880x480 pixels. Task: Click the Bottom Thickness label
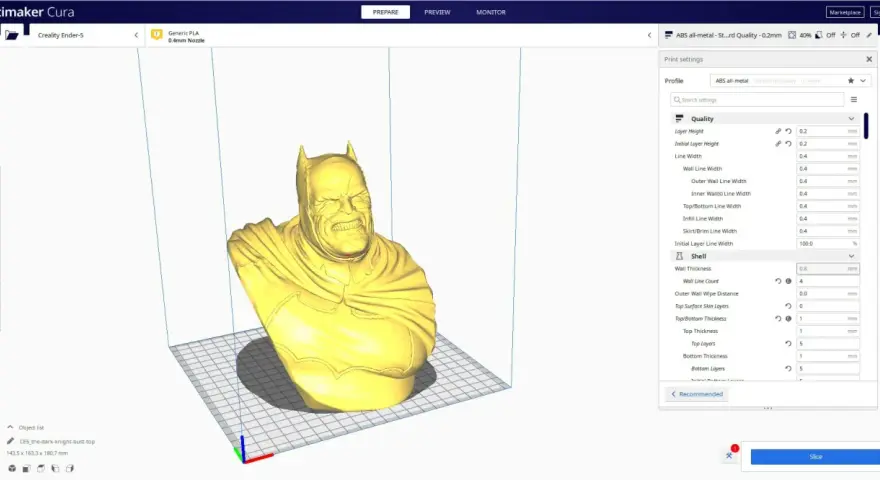tap(705, 356)
